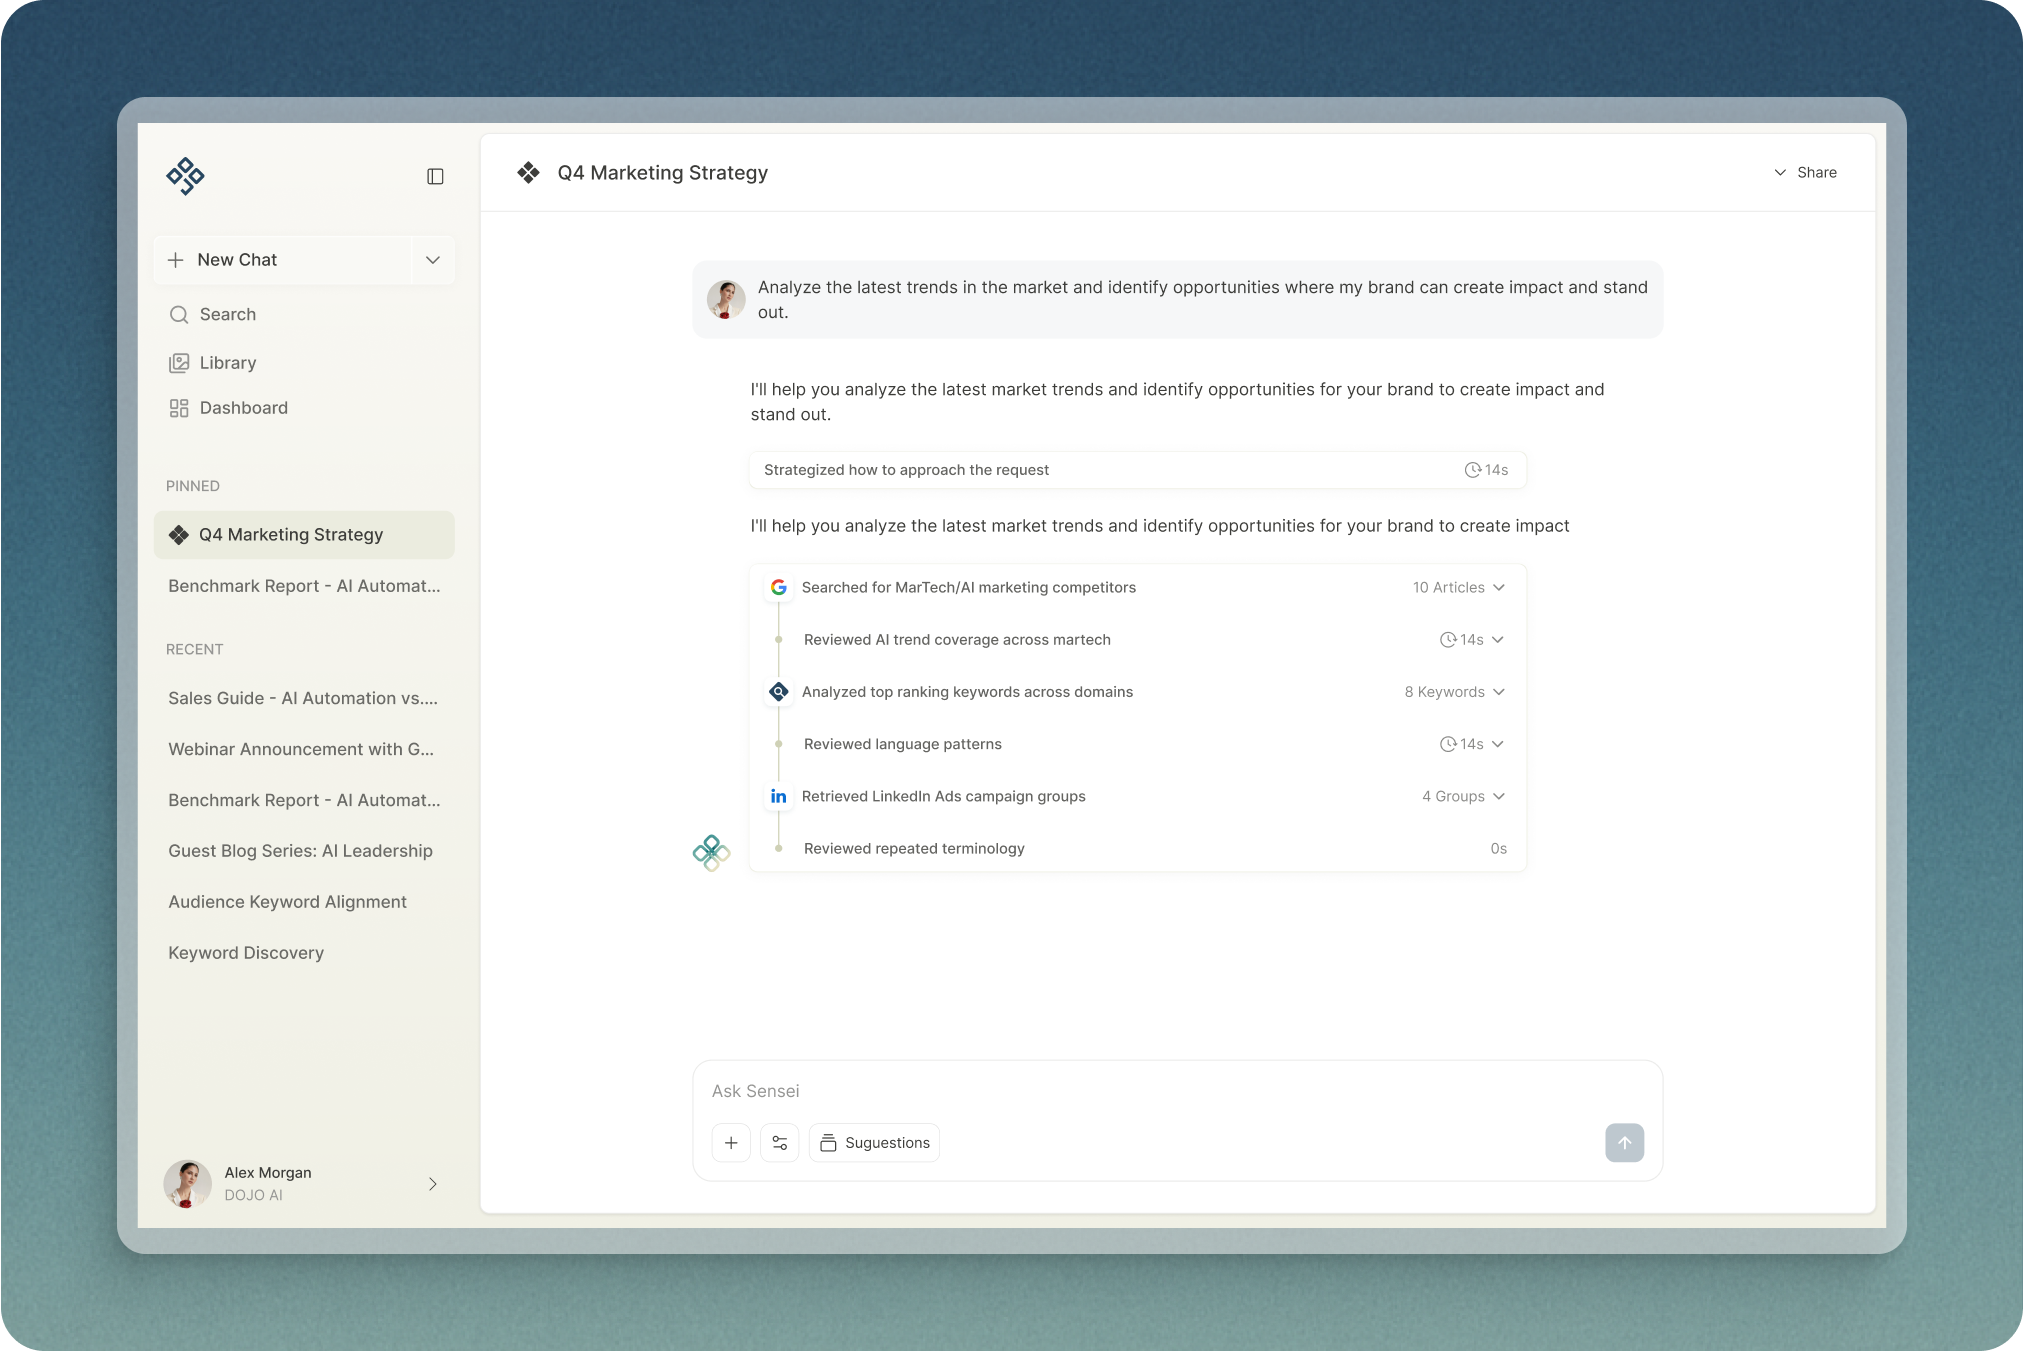Click the LinkedIn step icon
This screenshot has height=1351, width=2023.
(779, 796)
